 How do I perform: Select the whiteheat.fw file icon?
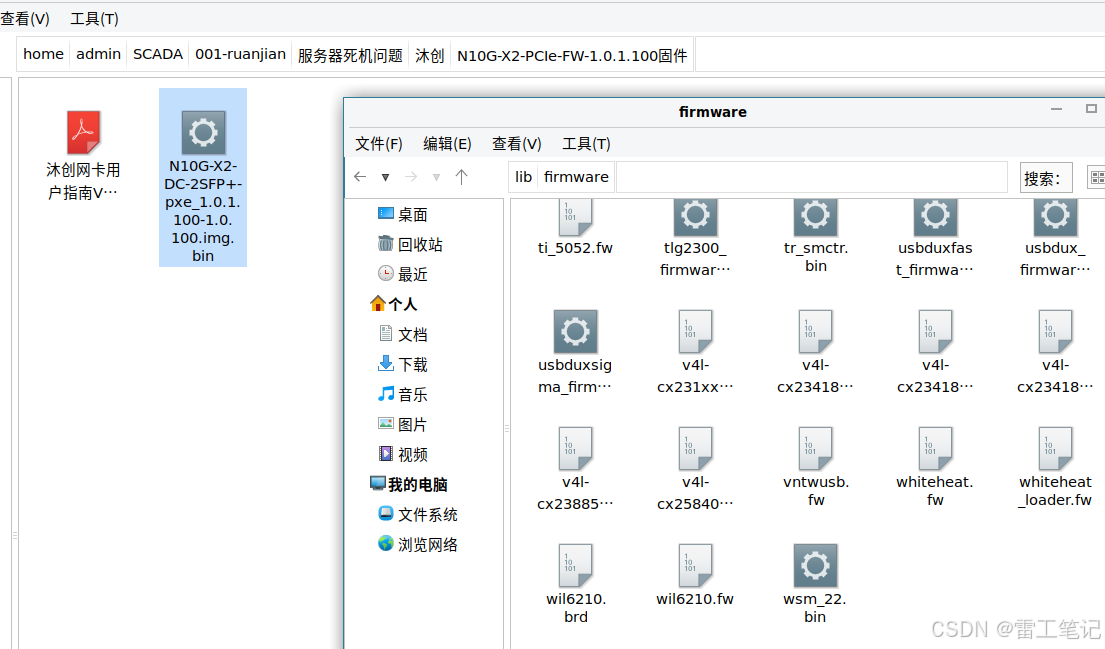click(935, 448)
